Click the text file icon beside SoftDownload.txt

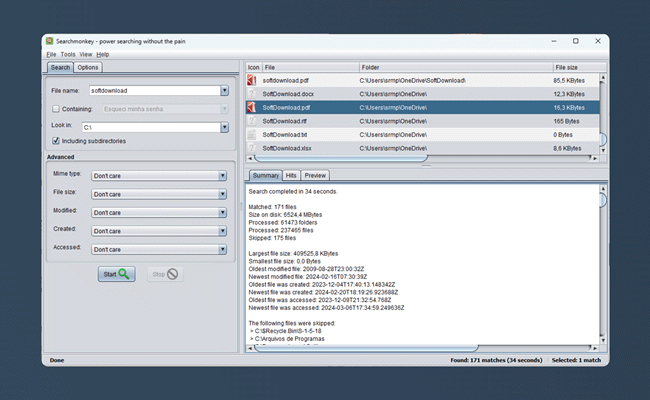[252, 135]
